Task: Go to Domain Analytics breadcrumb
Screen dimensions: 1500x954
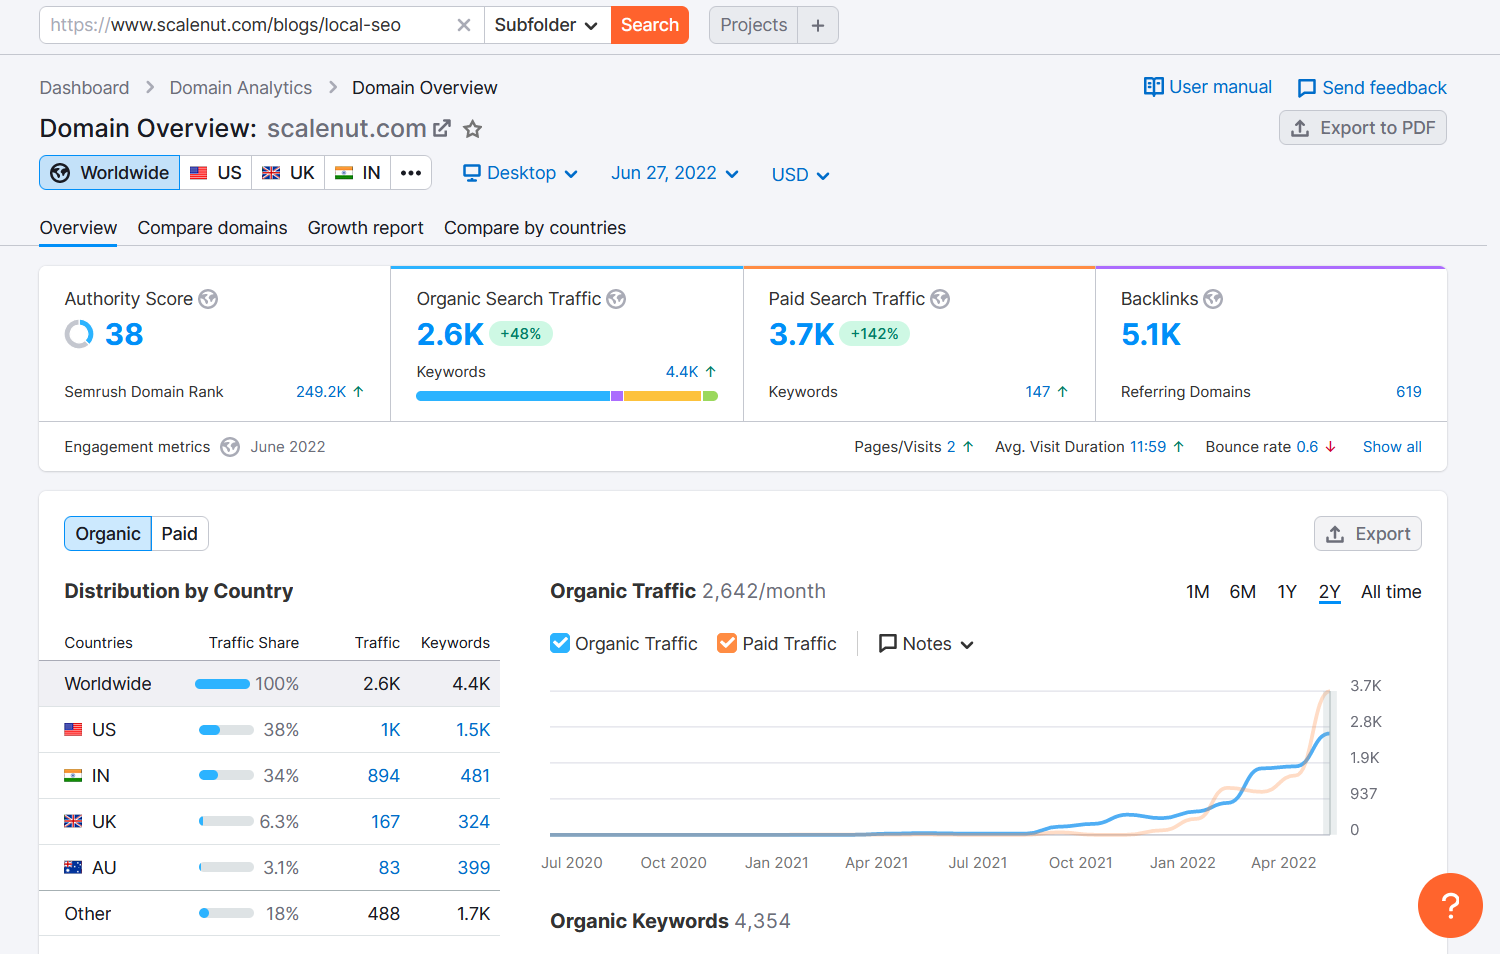Action: point(241,88)
